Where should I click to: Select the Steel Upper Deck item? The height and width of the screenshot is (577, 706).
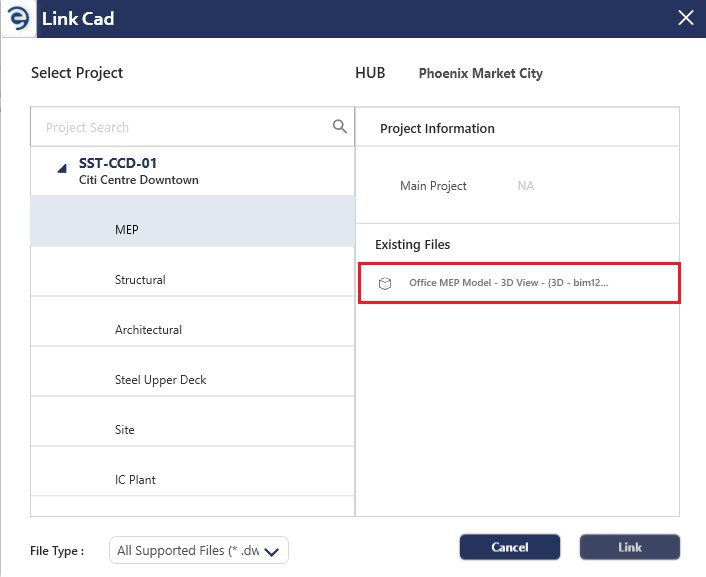[x=193, y=372]
